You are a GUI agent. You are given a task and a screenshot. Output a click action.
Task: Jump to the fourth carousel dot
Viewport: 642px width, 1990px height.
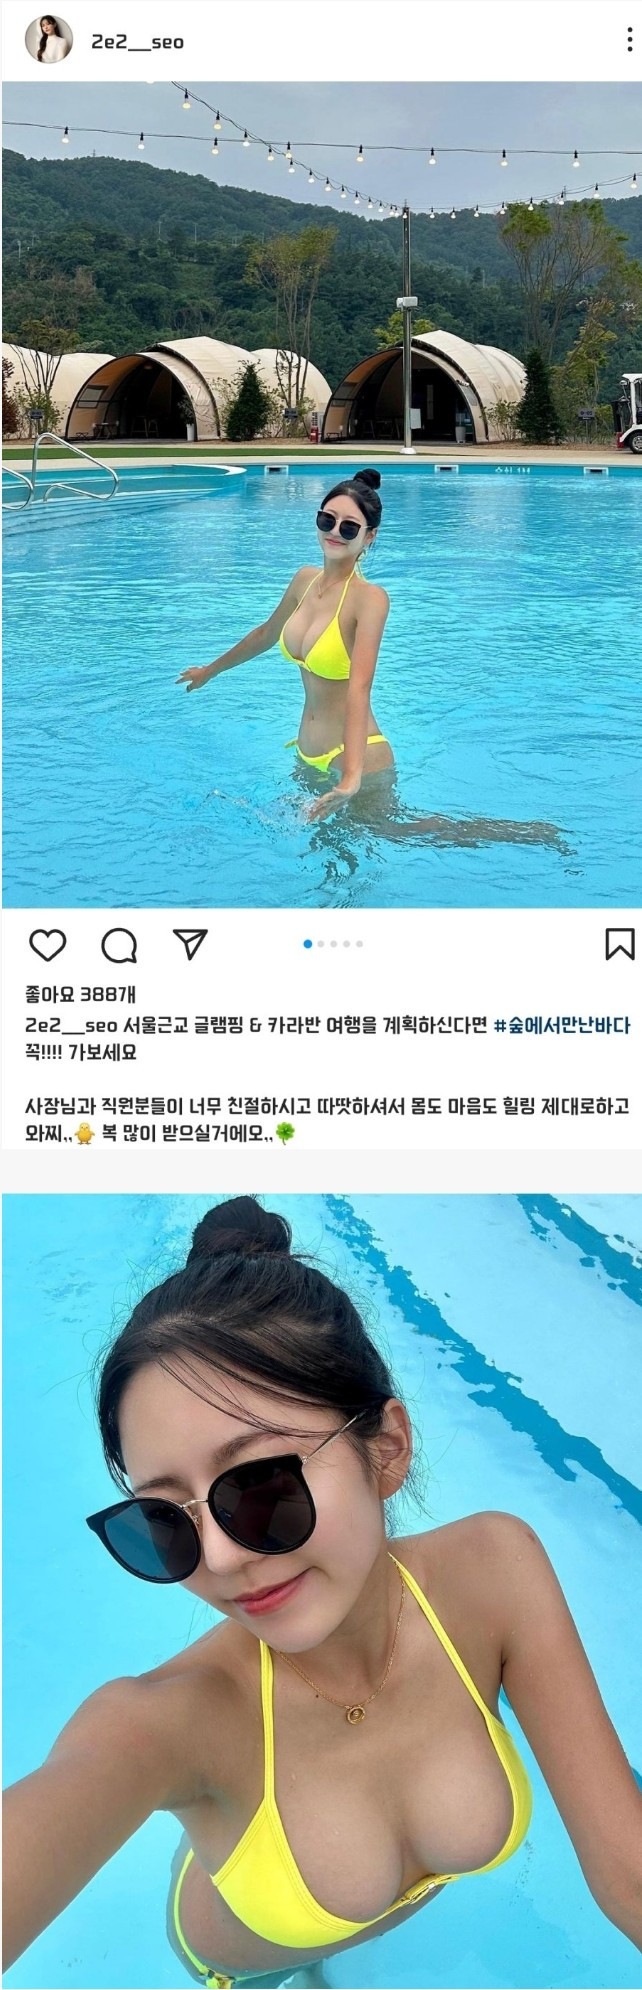click(x=347, y=943)
